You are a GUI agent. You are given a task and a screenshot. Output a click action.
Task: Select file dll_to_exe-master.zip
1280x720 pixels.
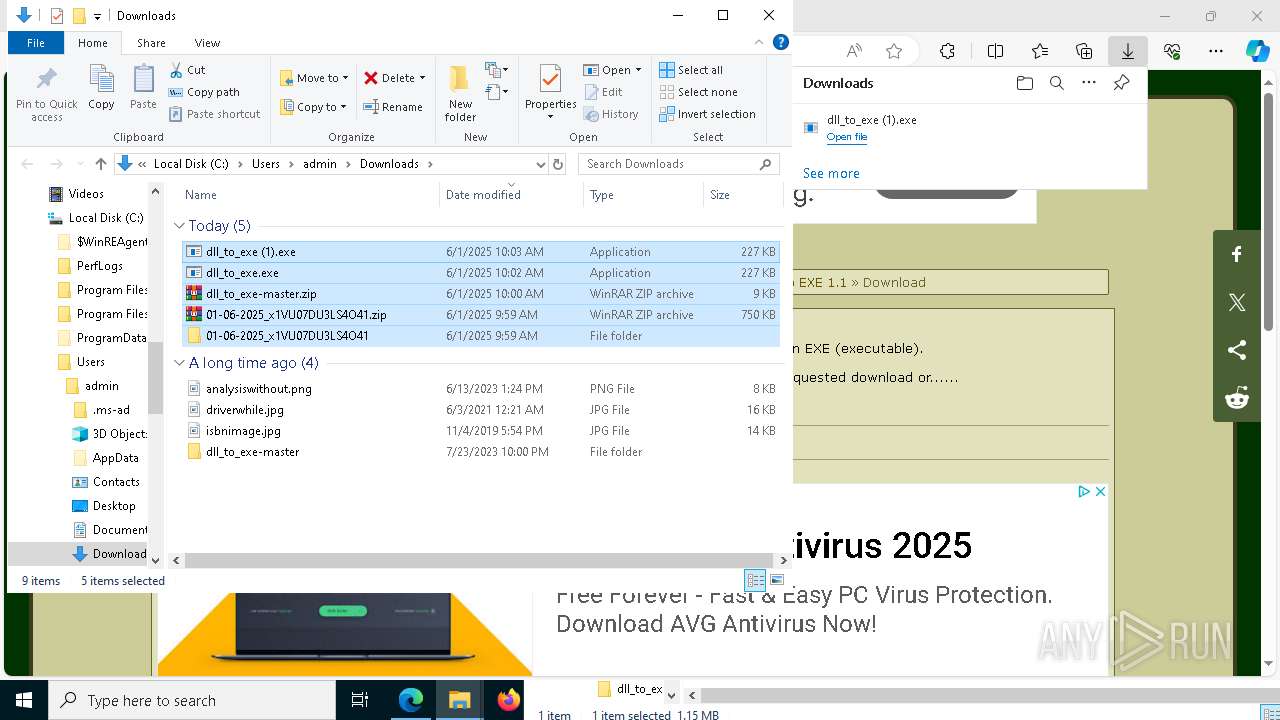point(480,294)
